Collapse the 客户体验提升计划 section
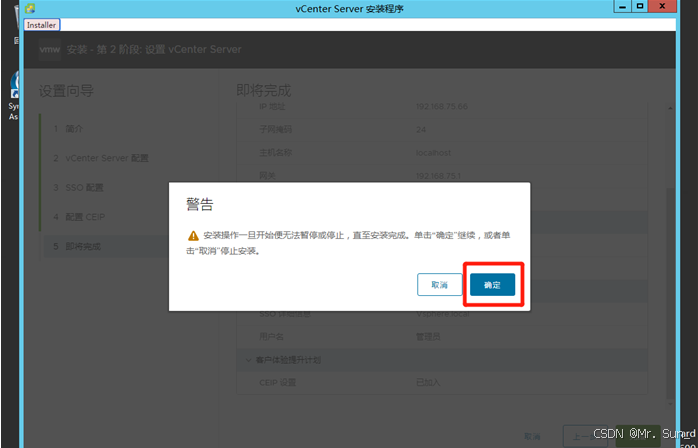 click(x=248, y=360)
